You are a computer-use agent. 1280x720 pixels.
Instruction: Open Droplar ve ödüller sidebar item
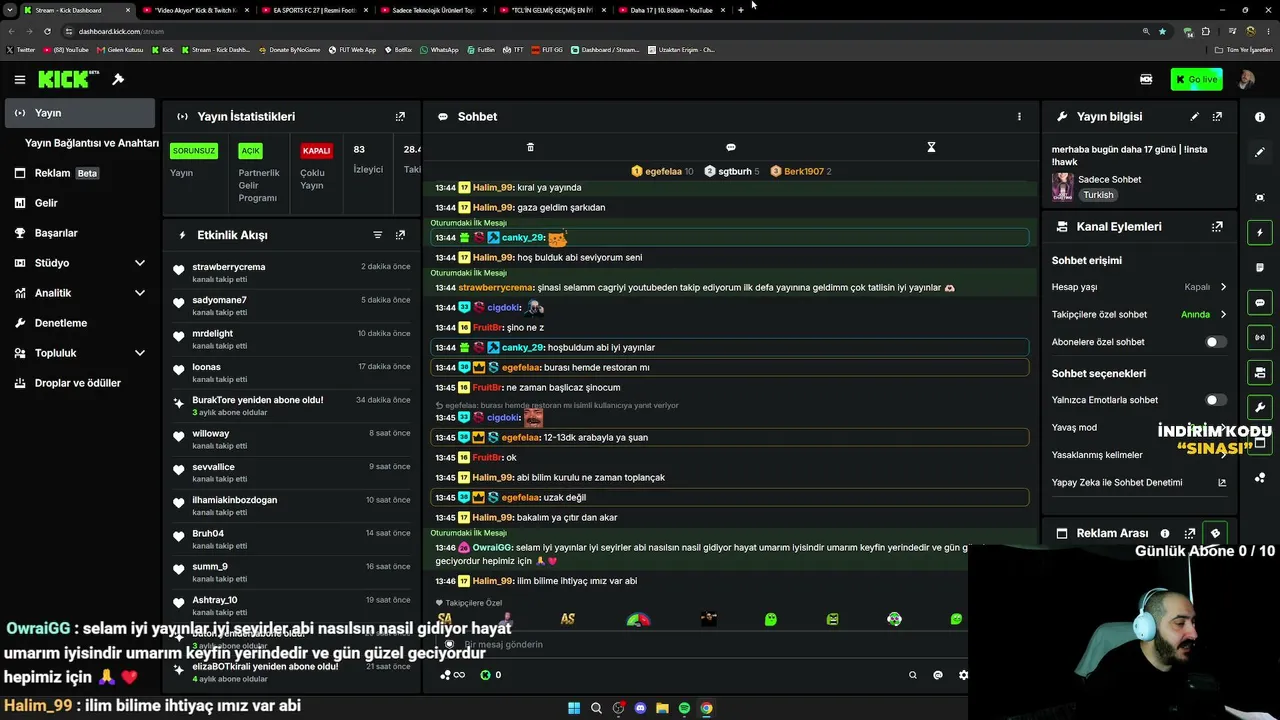[x=80, y=383]
